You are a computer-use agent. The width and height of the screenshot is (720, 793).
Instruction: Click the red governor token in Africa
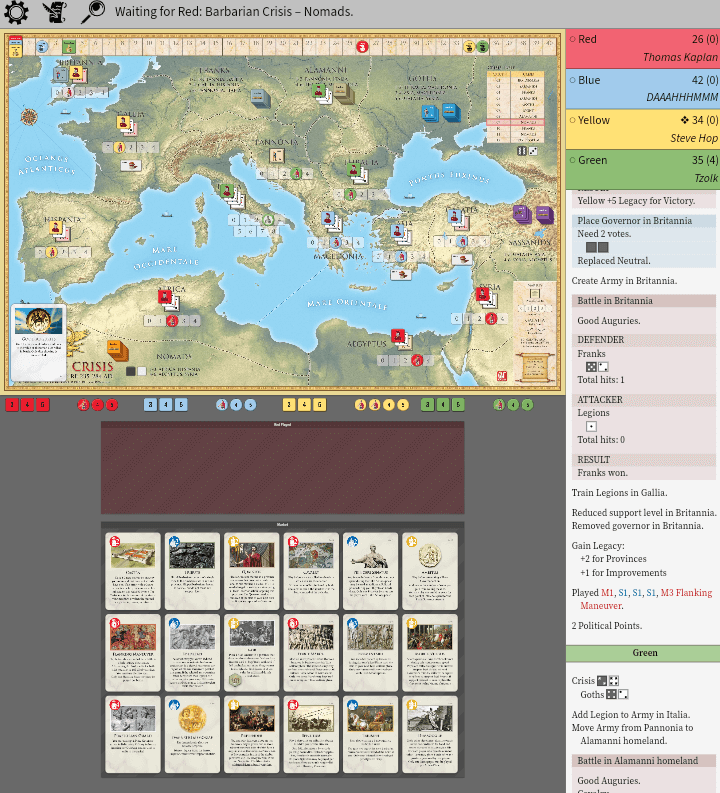tap(165, 297)
